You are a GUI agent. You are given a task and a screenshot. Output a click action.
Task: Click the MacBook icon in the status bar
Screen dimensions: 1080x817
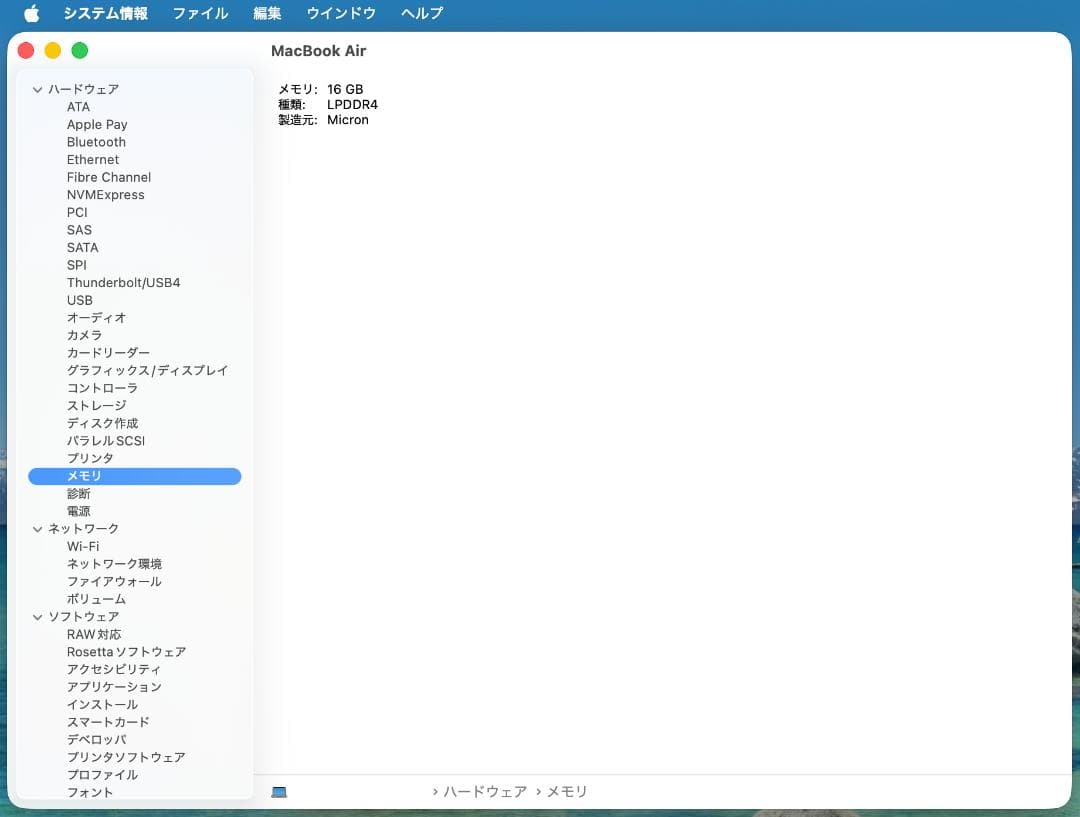coord(280,791)
